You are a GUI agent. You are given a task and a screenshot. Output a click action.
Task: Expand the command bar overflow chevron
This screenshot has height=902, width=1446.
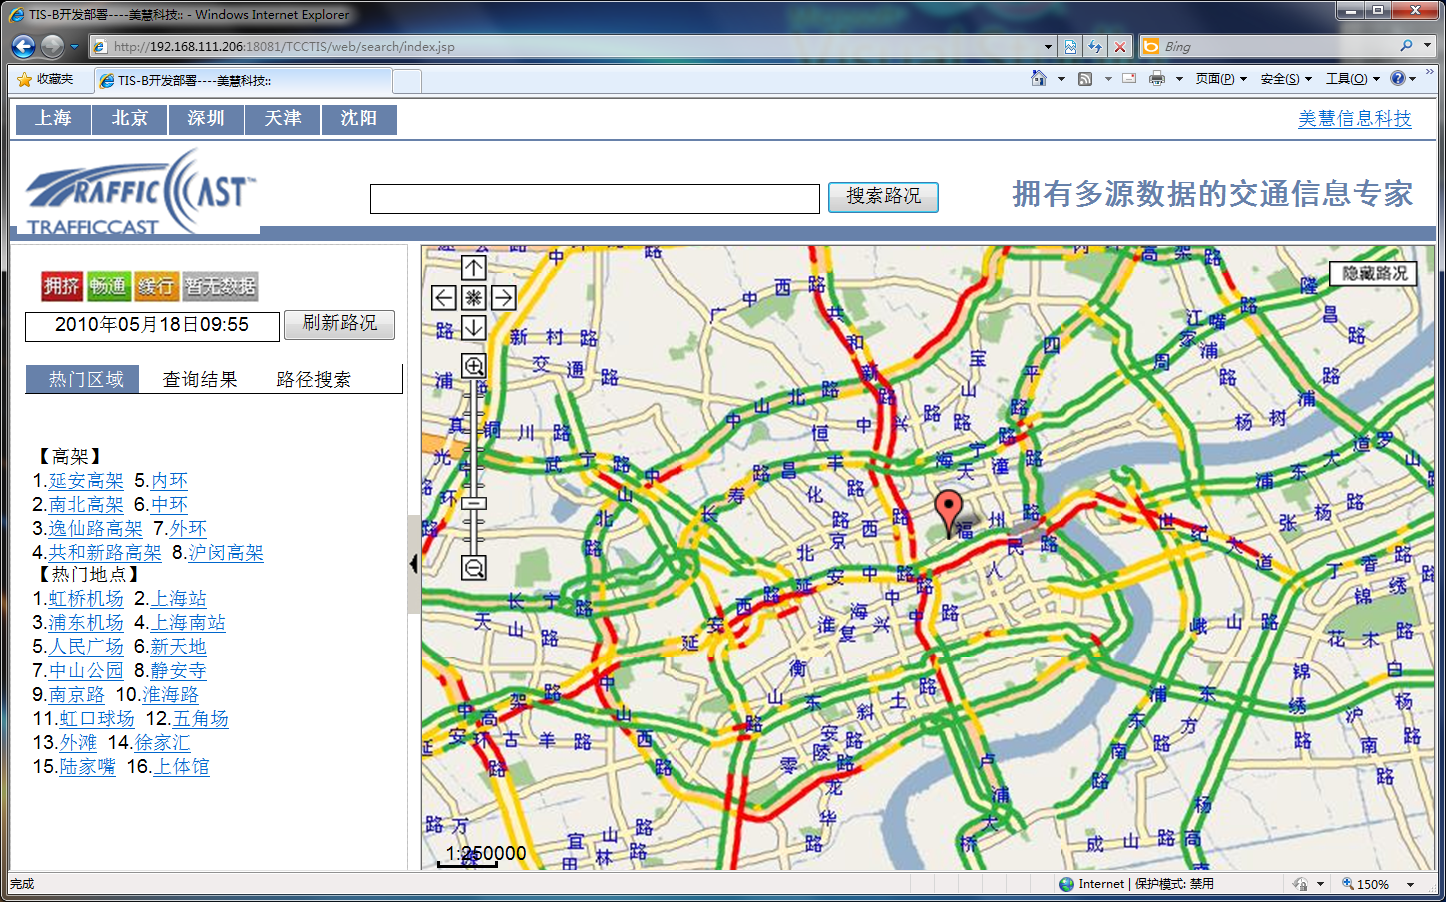coord(1430,72)
